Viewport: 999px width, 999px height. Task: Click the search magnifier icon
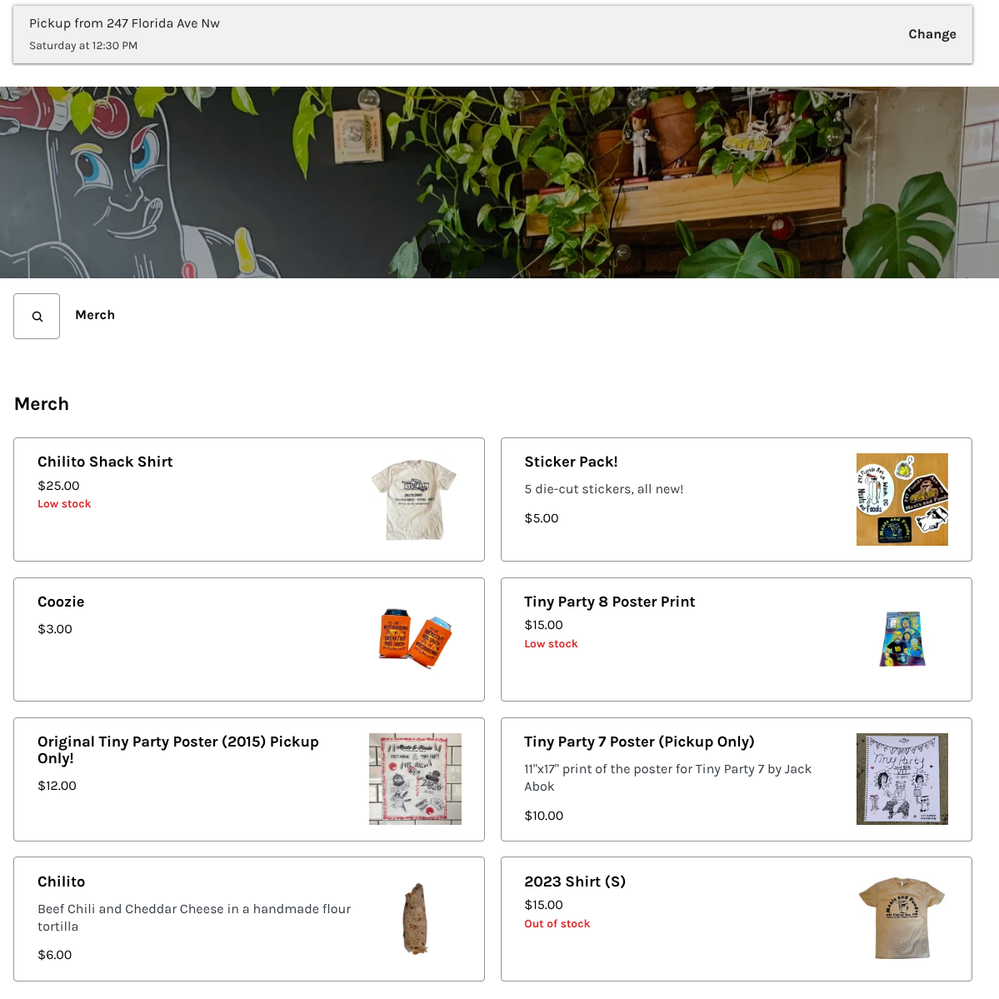point(37,316)
